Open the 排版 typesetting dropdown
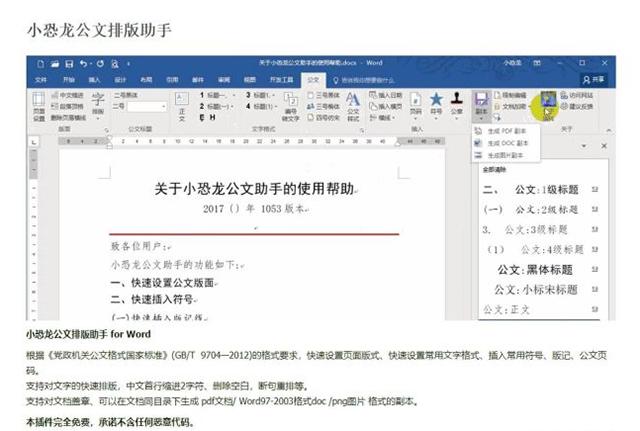This screenshot has width=640, height=431. tap(98, 106)
